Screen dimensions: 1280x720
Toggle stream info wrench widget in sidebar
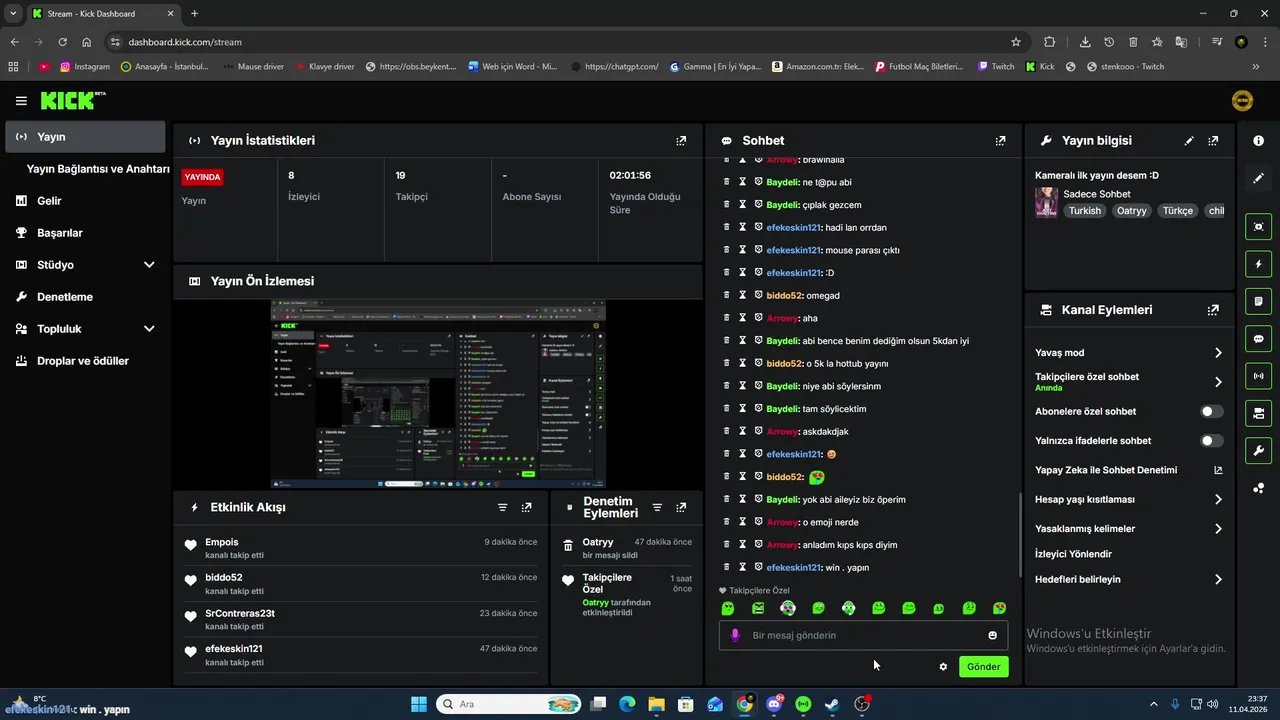coord(1259,450)
